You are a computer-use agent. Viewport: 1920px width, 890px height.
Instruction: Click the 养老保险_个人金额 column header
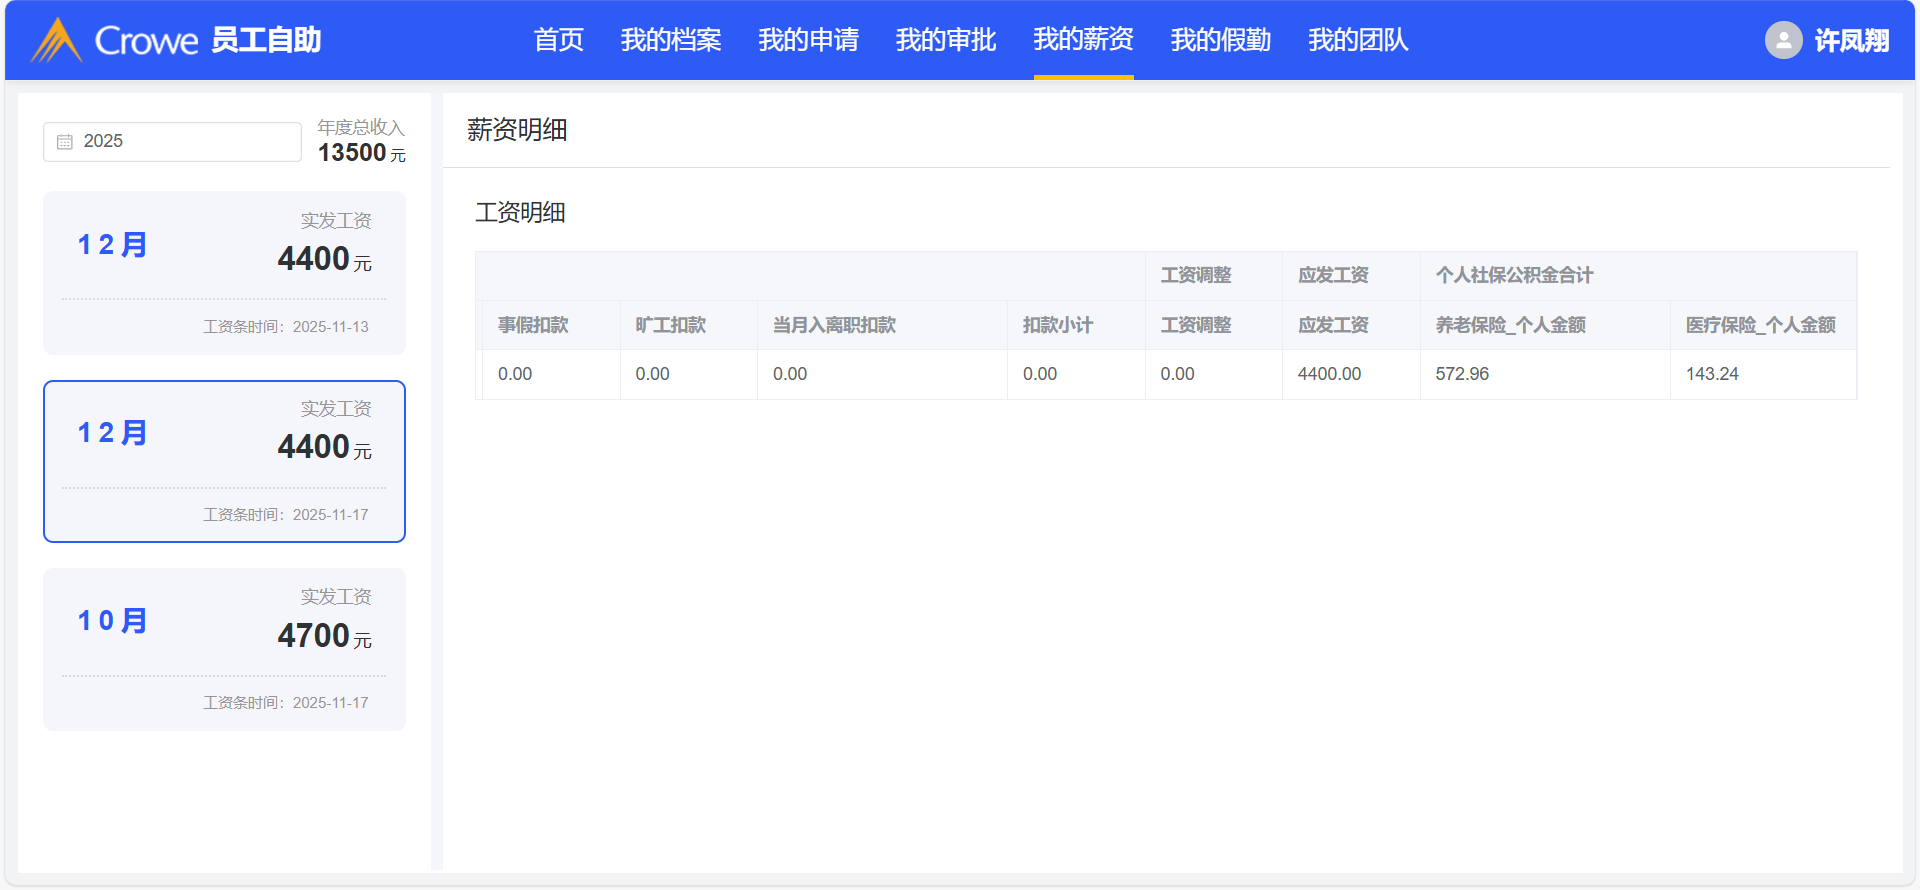[1510, 325]
